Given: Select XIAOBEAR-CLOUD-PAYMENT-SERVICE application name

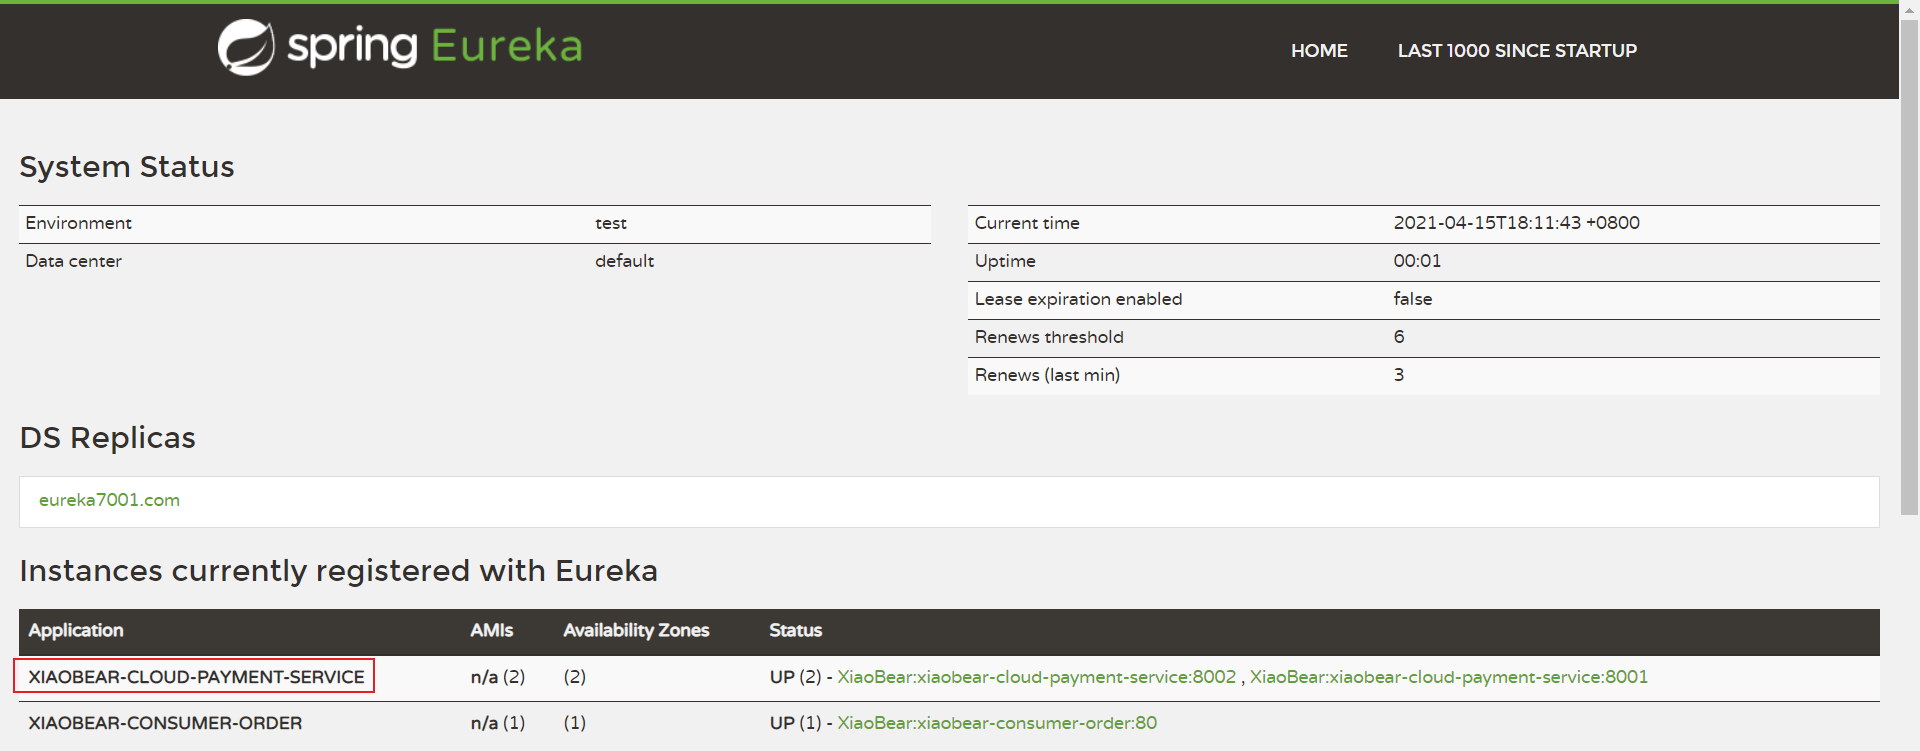Looking at the screenshot, I should pyautogui.click(x=196, y=677).
